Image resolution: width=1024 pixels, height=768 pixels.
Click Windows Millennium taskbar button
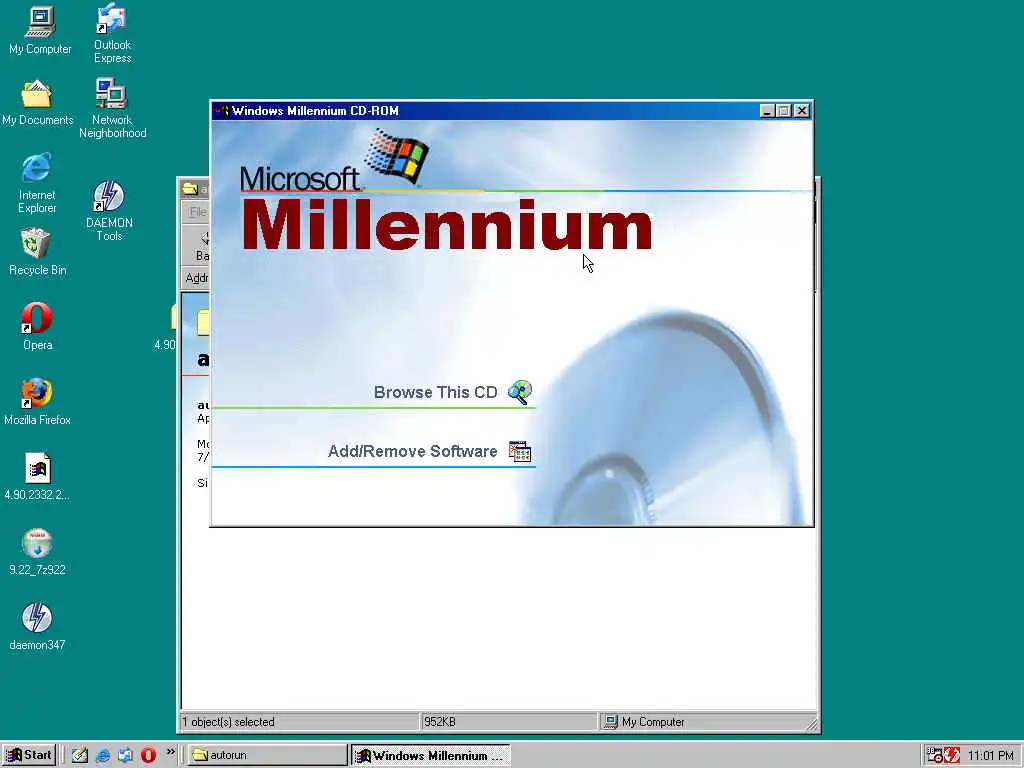pyautogui.click(x=431, y=755)
